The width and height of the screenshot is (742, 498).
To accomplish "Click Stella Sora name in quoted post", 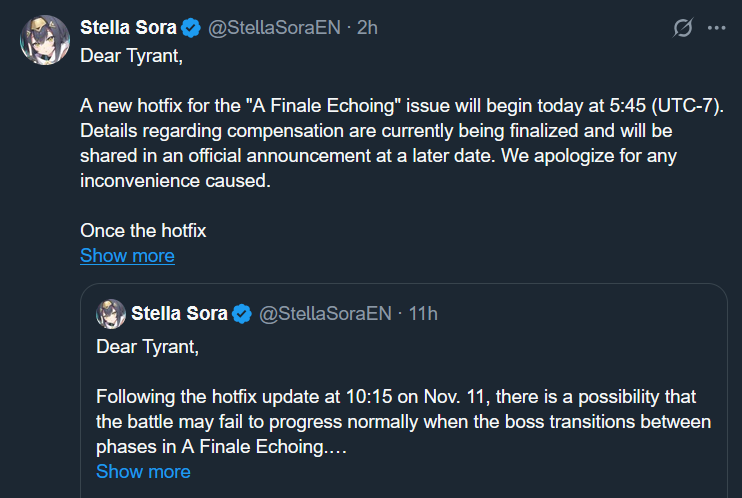I will coord(180,314).
